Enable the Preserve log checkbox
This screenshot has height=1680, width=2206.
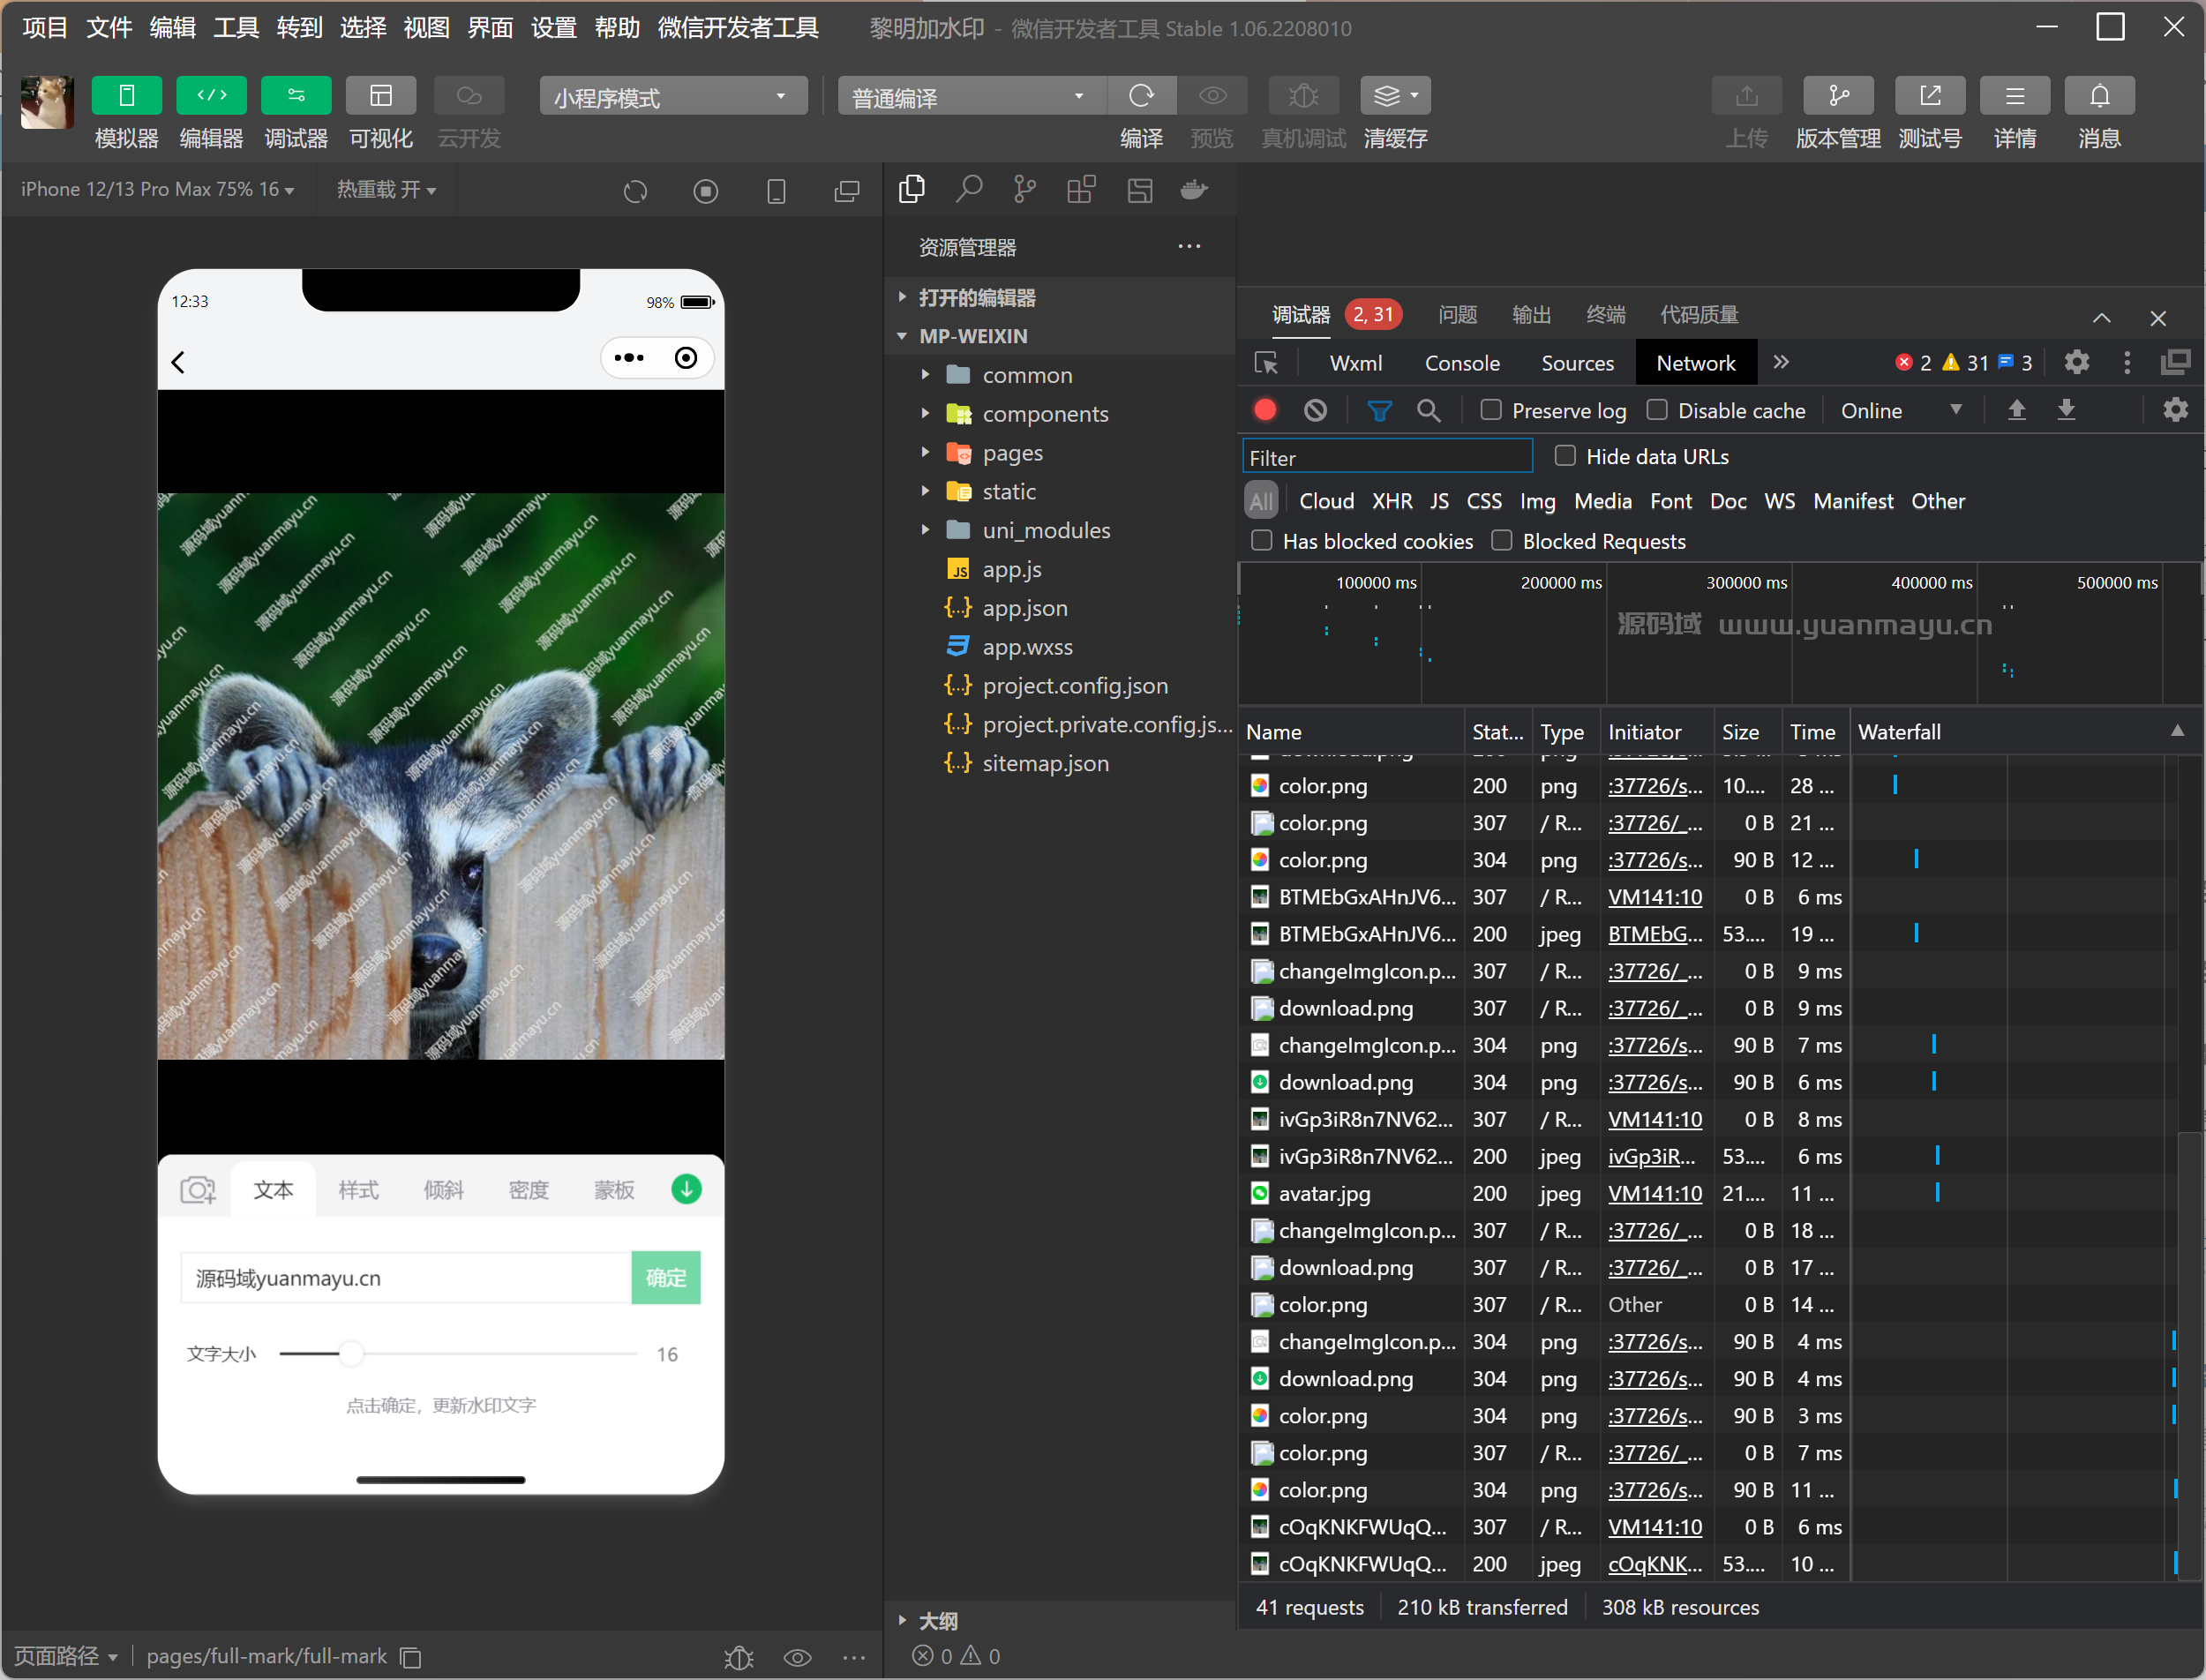1490,410
